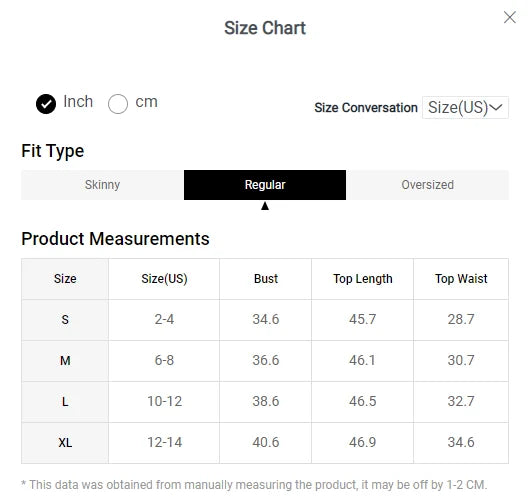Screen dimensions: 531x501
Task: Click the Top Length column header
Action: (362, 279)
